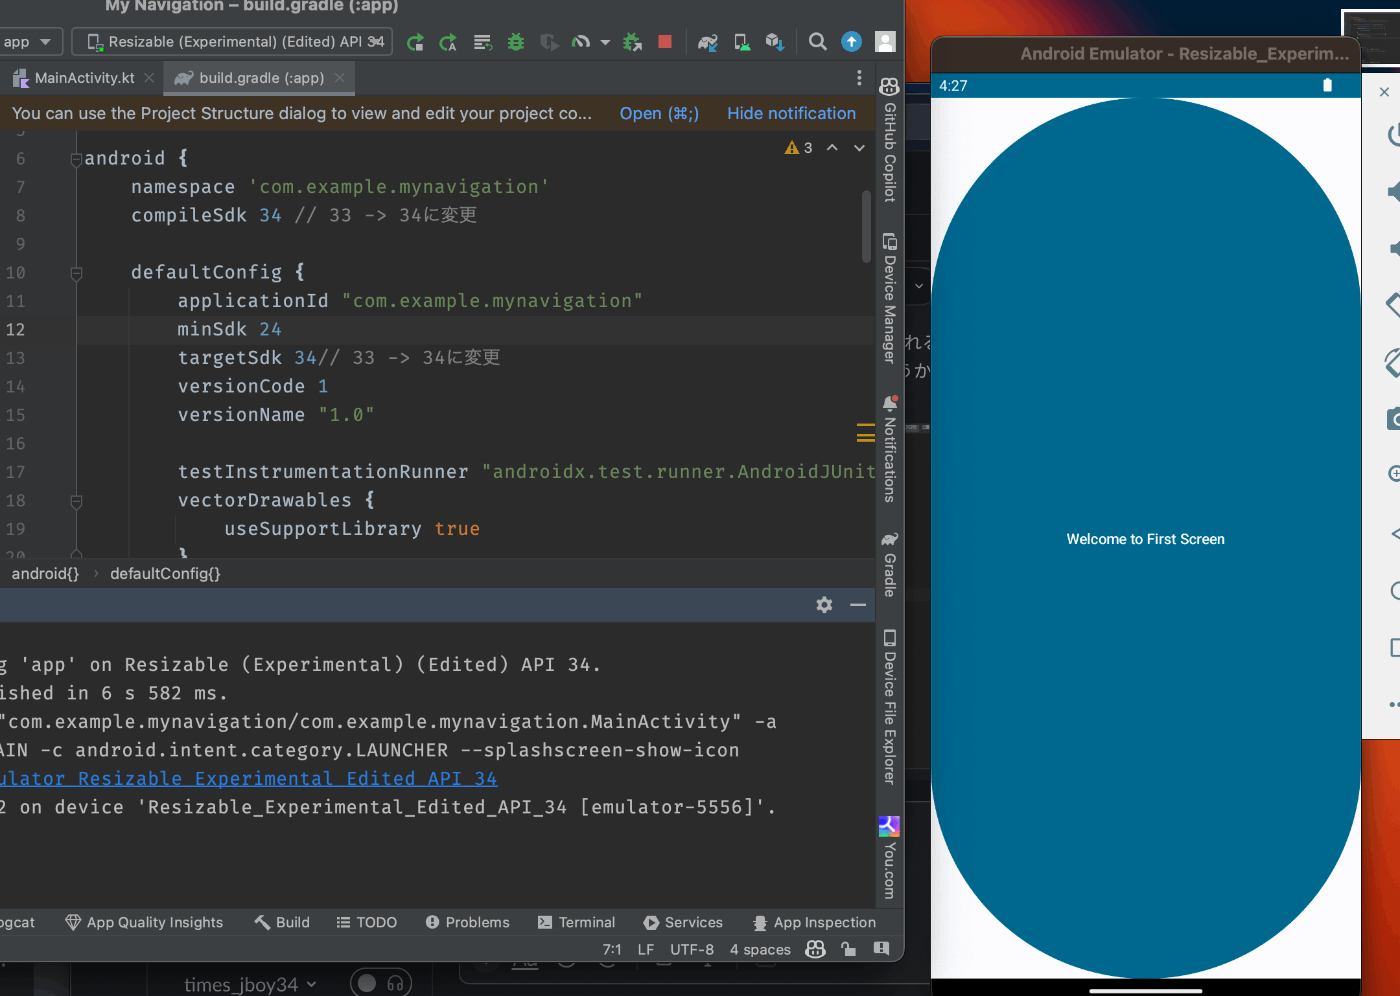Viewport: 1400px width, 996px height.
Task: Click the Profile app gauge icon
Action: pos(581,42)
